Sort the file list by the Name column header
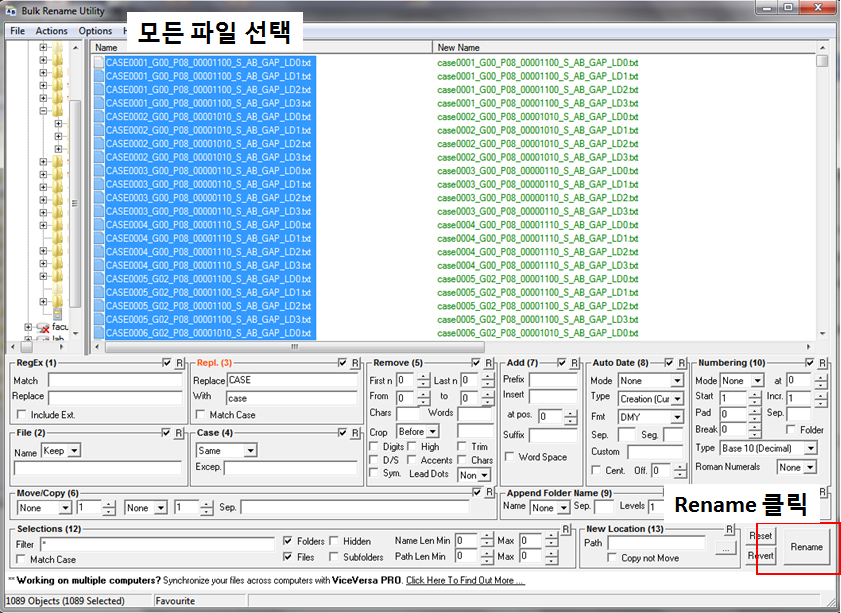841x613 pixels. (x=261, y=47)
